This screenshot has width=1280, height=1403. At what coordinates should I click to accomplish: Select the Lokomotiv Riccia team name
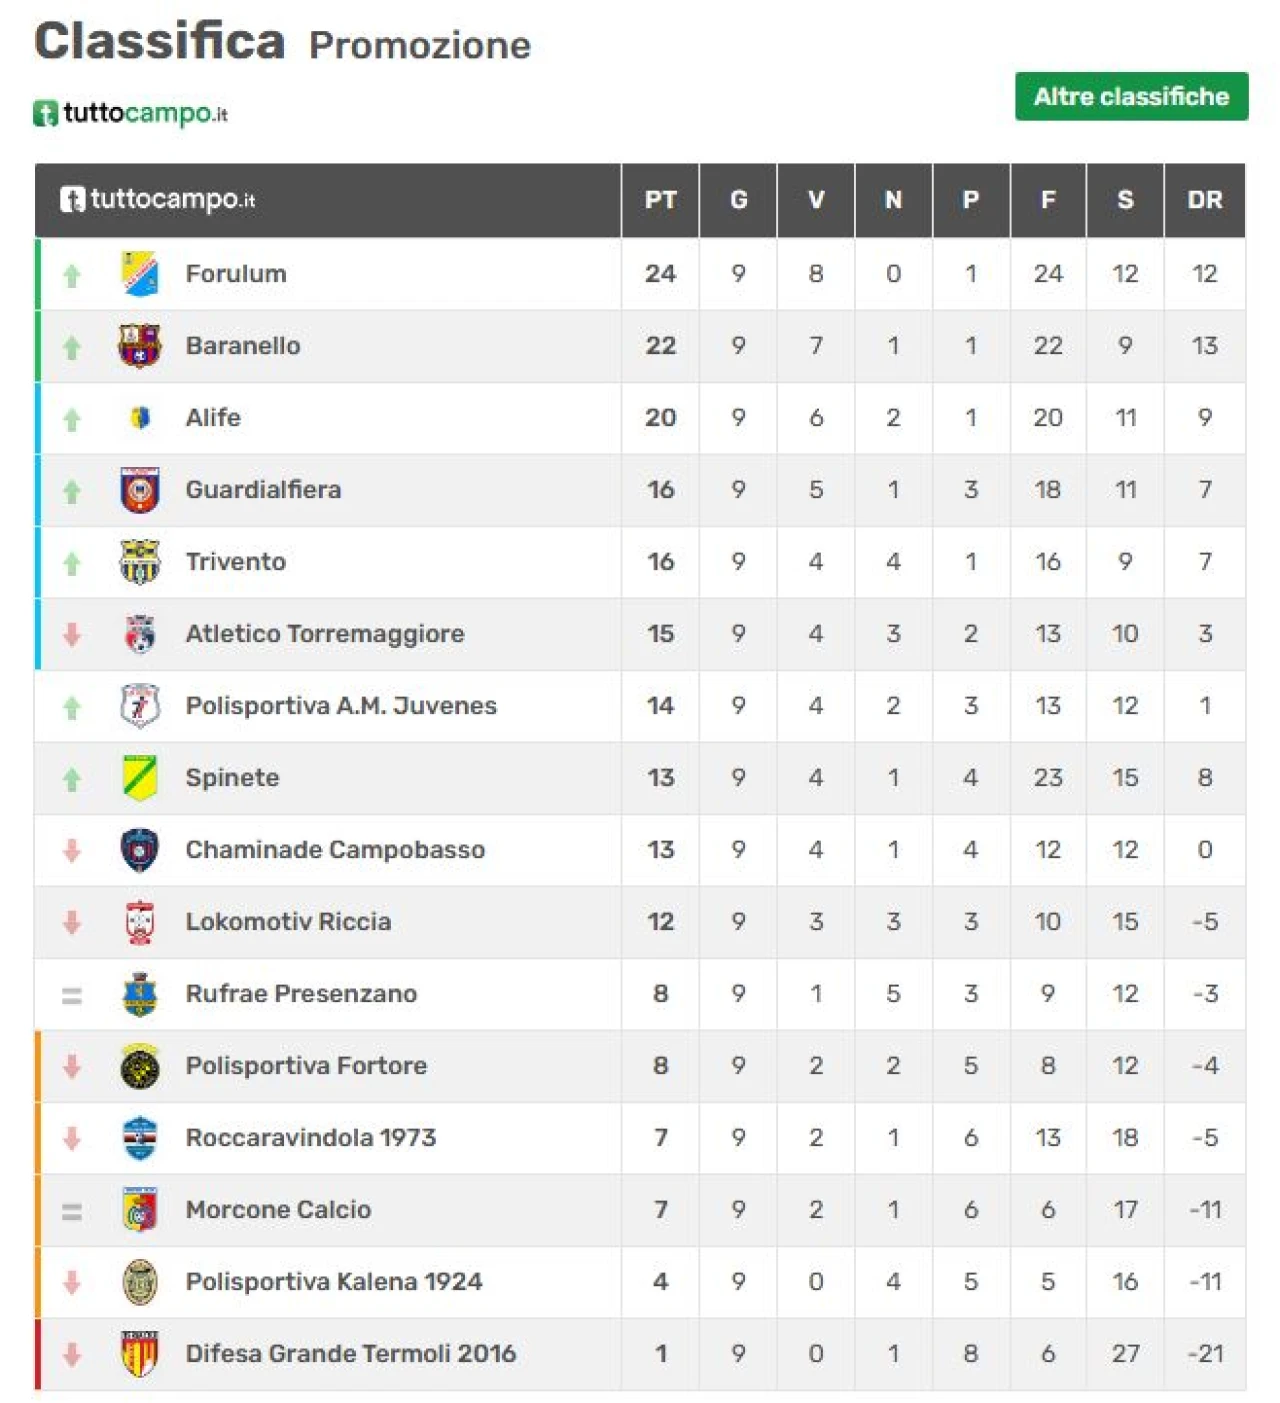(x=288, y=922)
